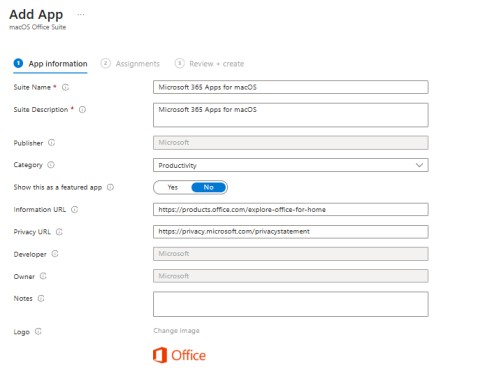Select Yes for featured app toggle
This screenshot has height=386, width=499.
pos(173,187)
